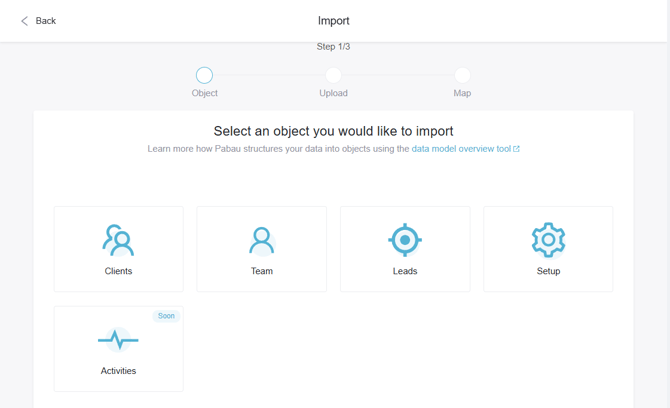The height and width of the screenshot is (408, 670).
Task: Click the Step 1/3 indicator text
Action: (333, 47)
